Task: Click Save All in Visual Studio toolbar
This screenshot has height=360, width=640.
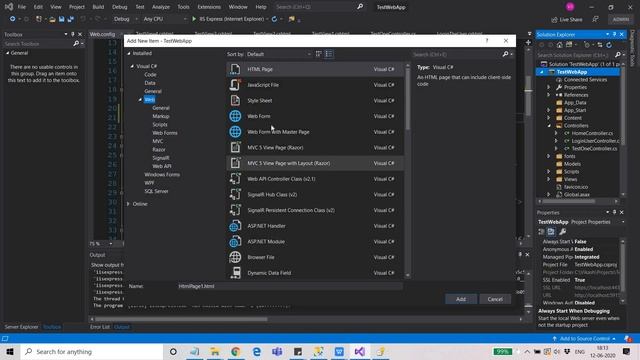Action: pos(70,19)
